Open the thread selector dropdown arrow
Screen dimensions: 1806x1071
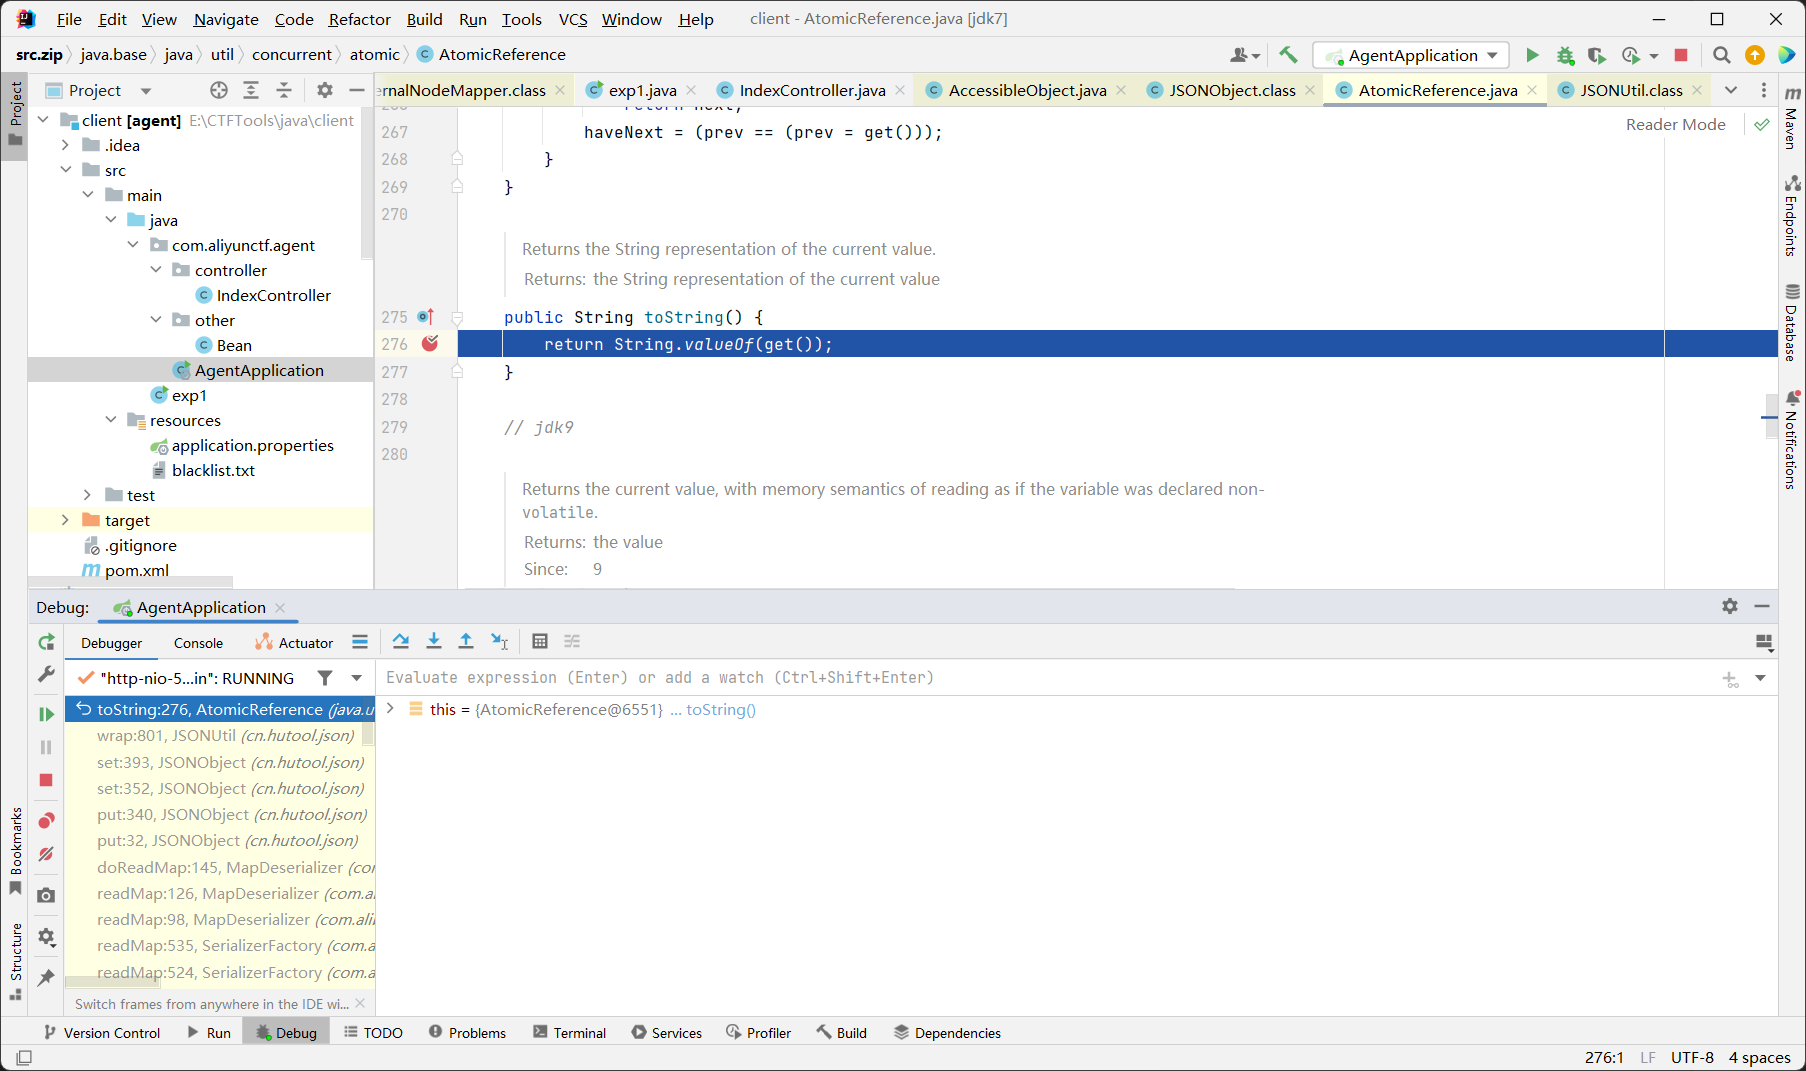pos(357,678)
